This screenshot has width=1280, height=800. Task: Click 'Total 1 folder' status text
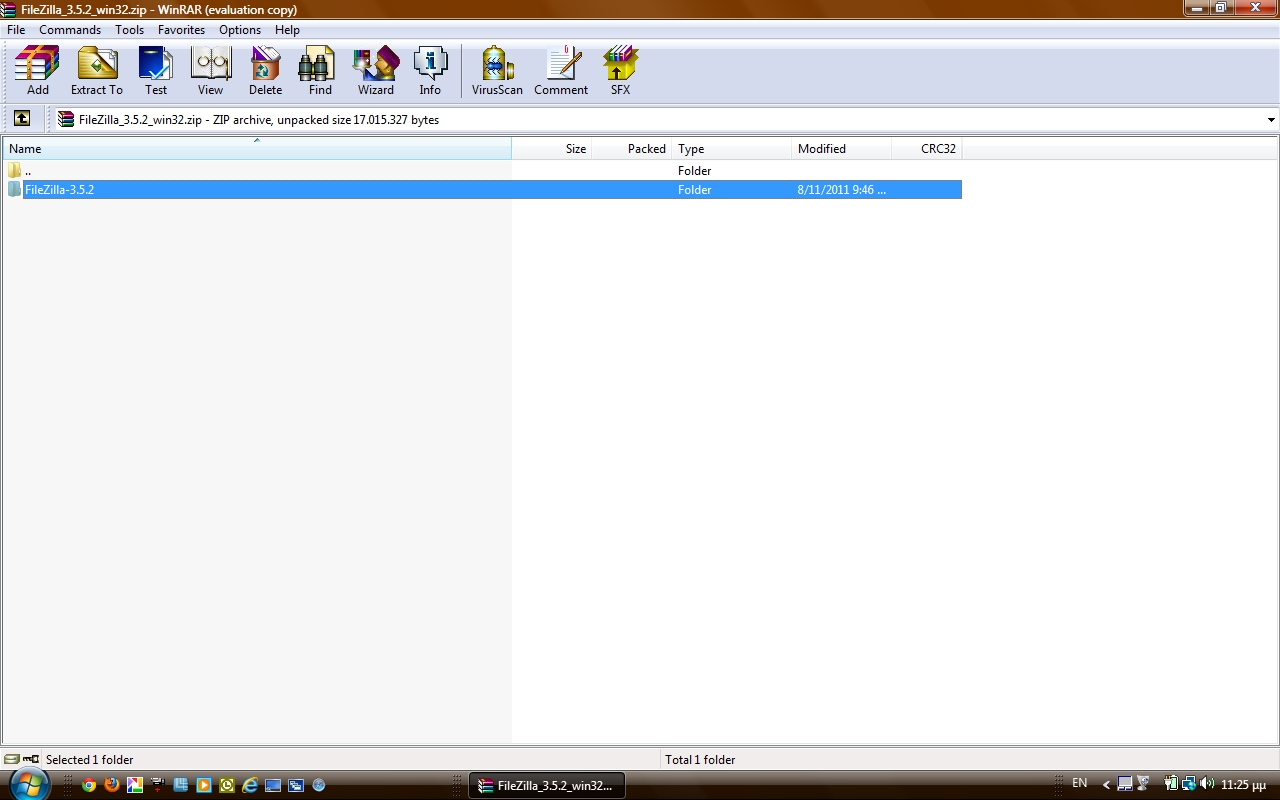click(x=700, y=760)
